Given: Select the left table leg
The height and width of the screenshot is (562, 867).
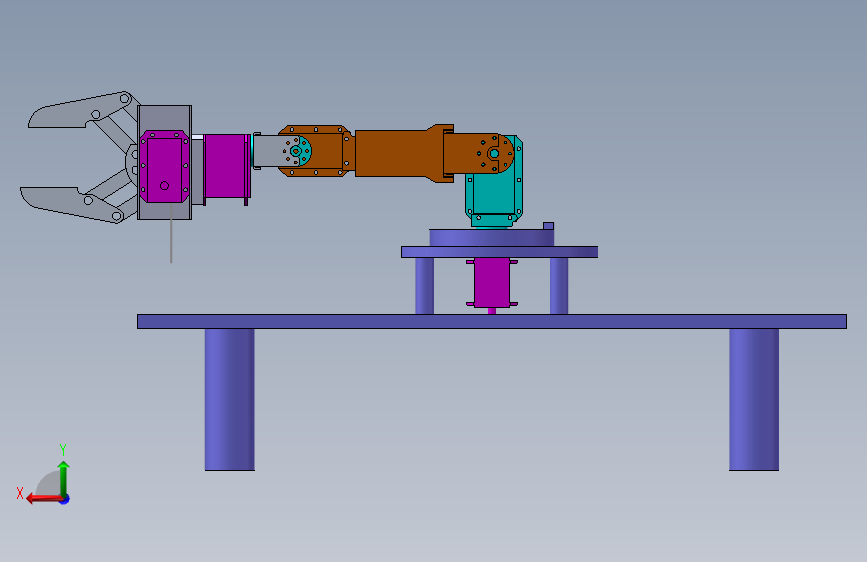Looking at the screenshot, I should point(229,399).
